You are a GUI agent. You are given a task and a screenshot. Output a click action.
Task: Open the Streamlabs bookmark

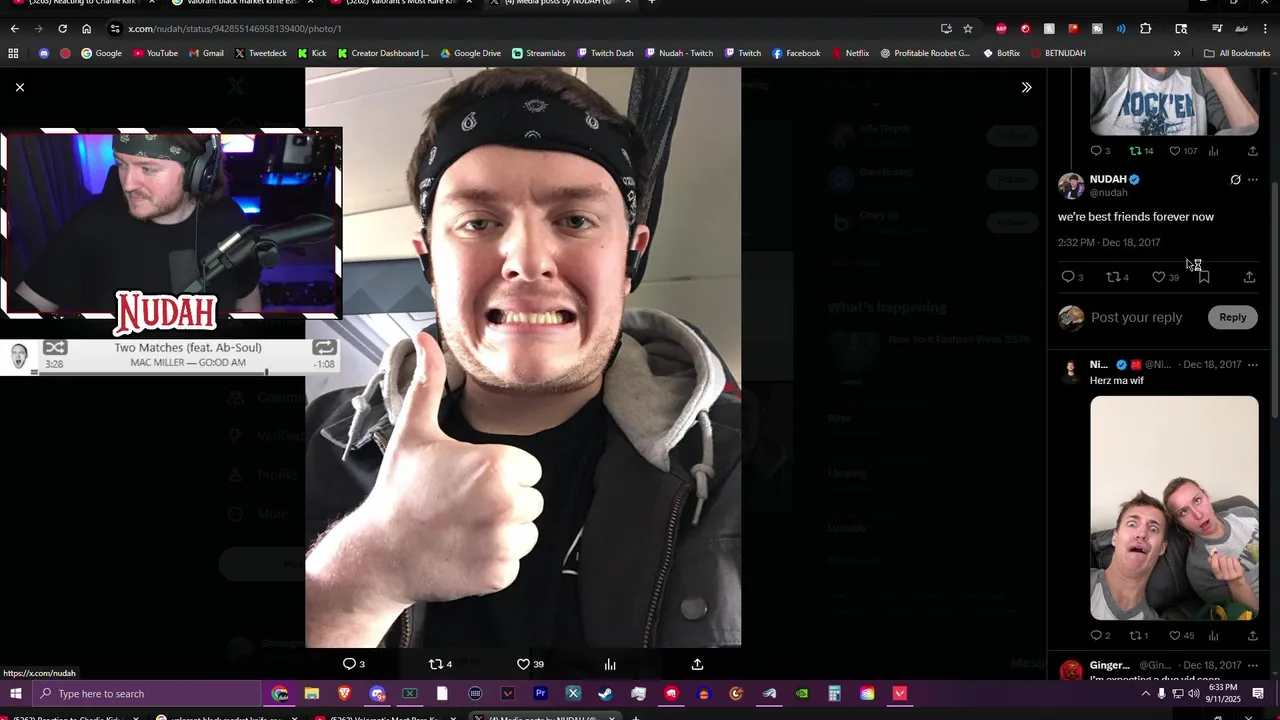[x=538, y=53]
